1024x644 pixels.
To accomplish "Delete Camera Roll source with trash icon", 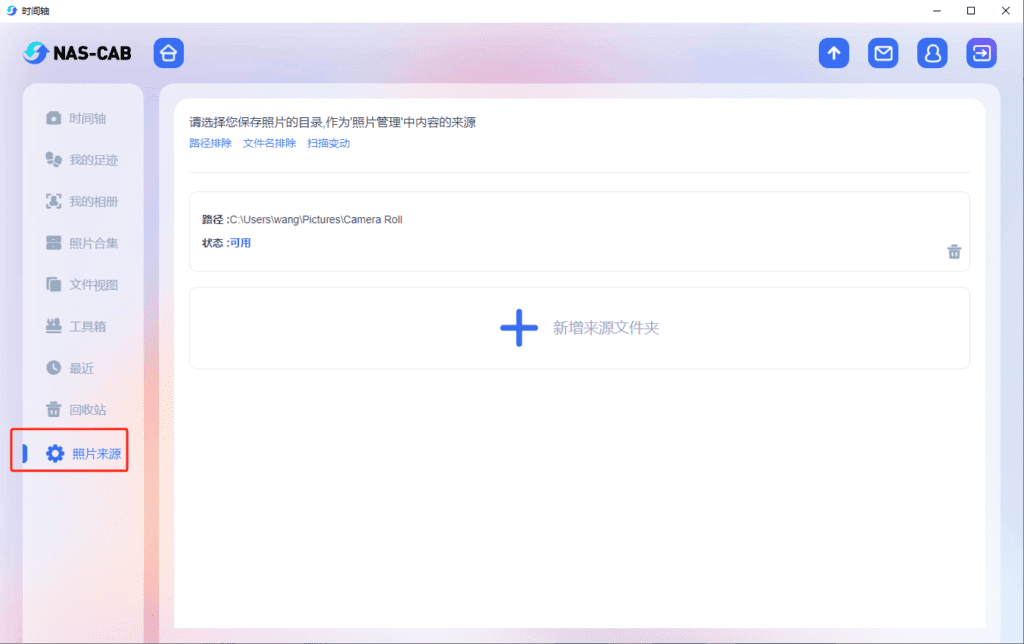I will (954, 251).
